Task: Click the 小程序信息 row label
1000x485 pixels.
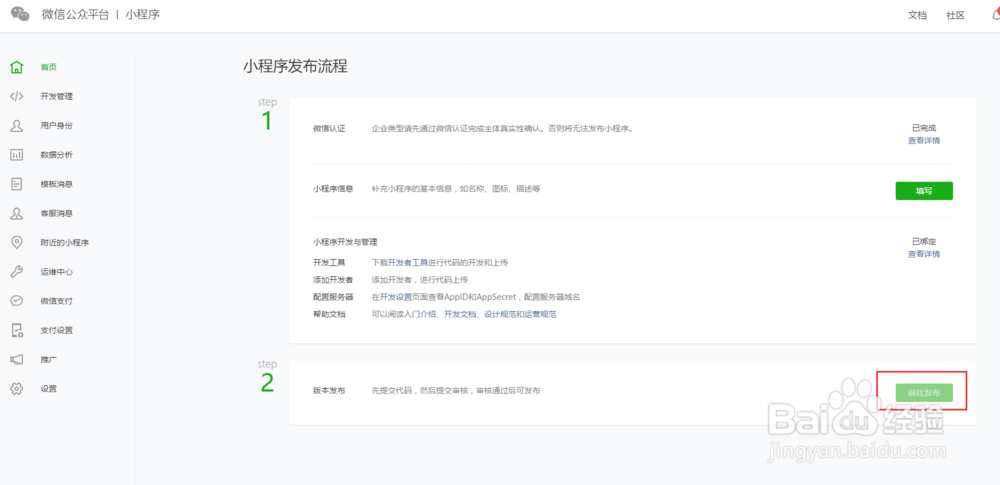Action: tap(334, 189)
